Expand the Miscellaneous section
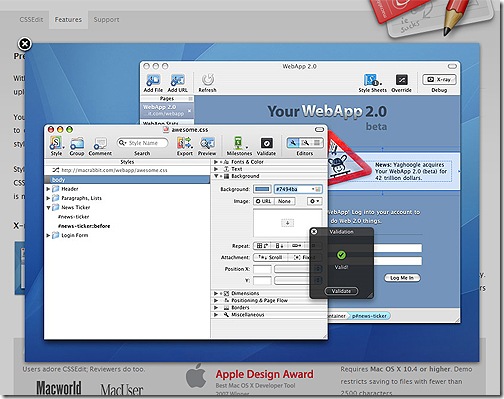This screenshot has height=399, width=504. (216, 315)
